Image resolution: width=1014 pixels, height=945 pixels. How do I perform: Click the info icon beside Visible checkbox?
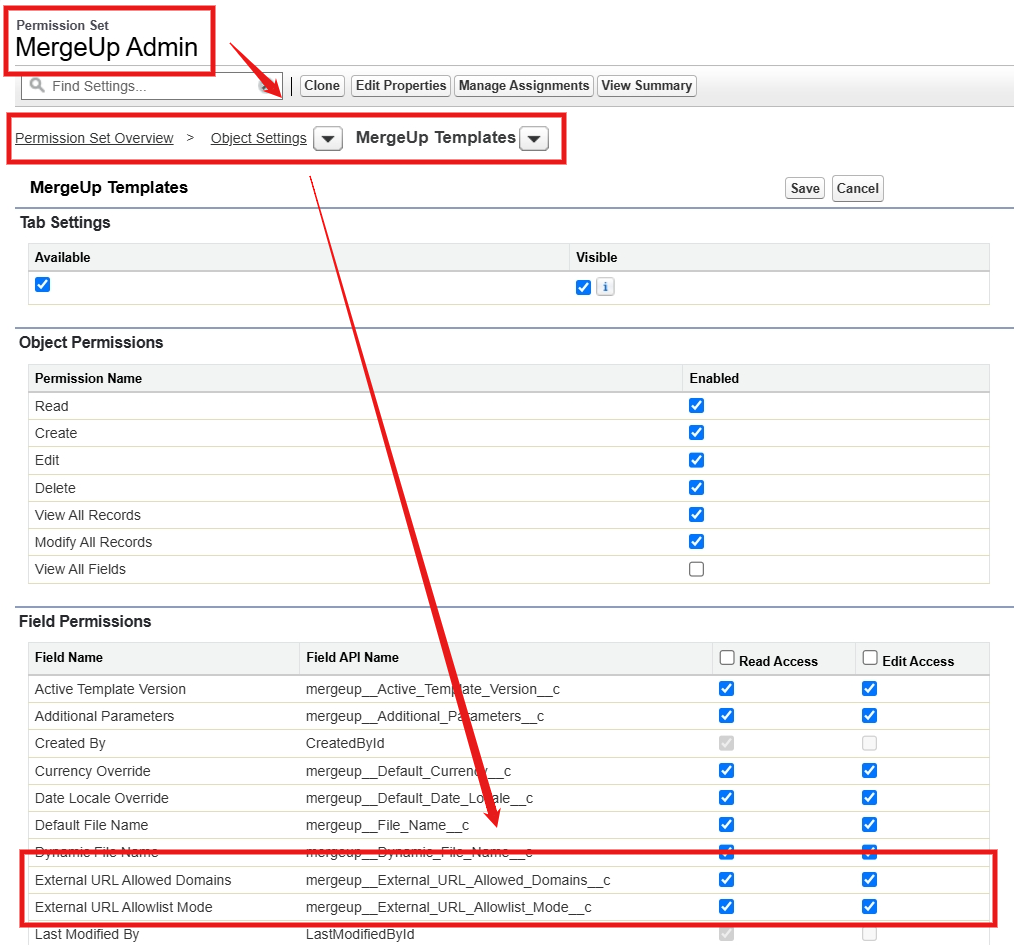[x=605, y=287]
